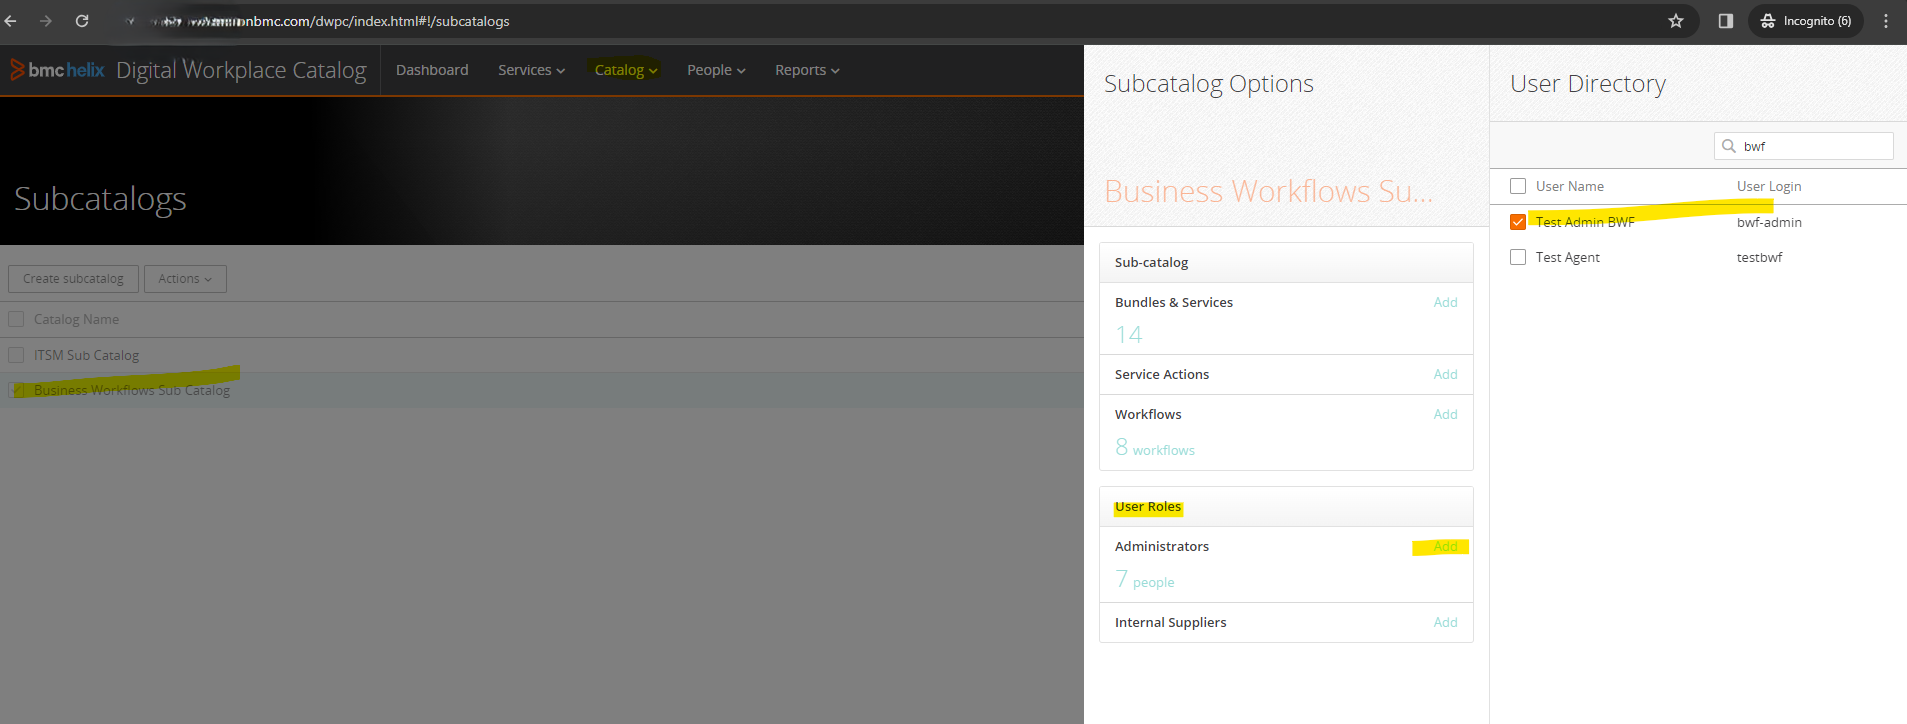Click the User Login column header
The image size is (1907, 724).
coord(1769,186)
